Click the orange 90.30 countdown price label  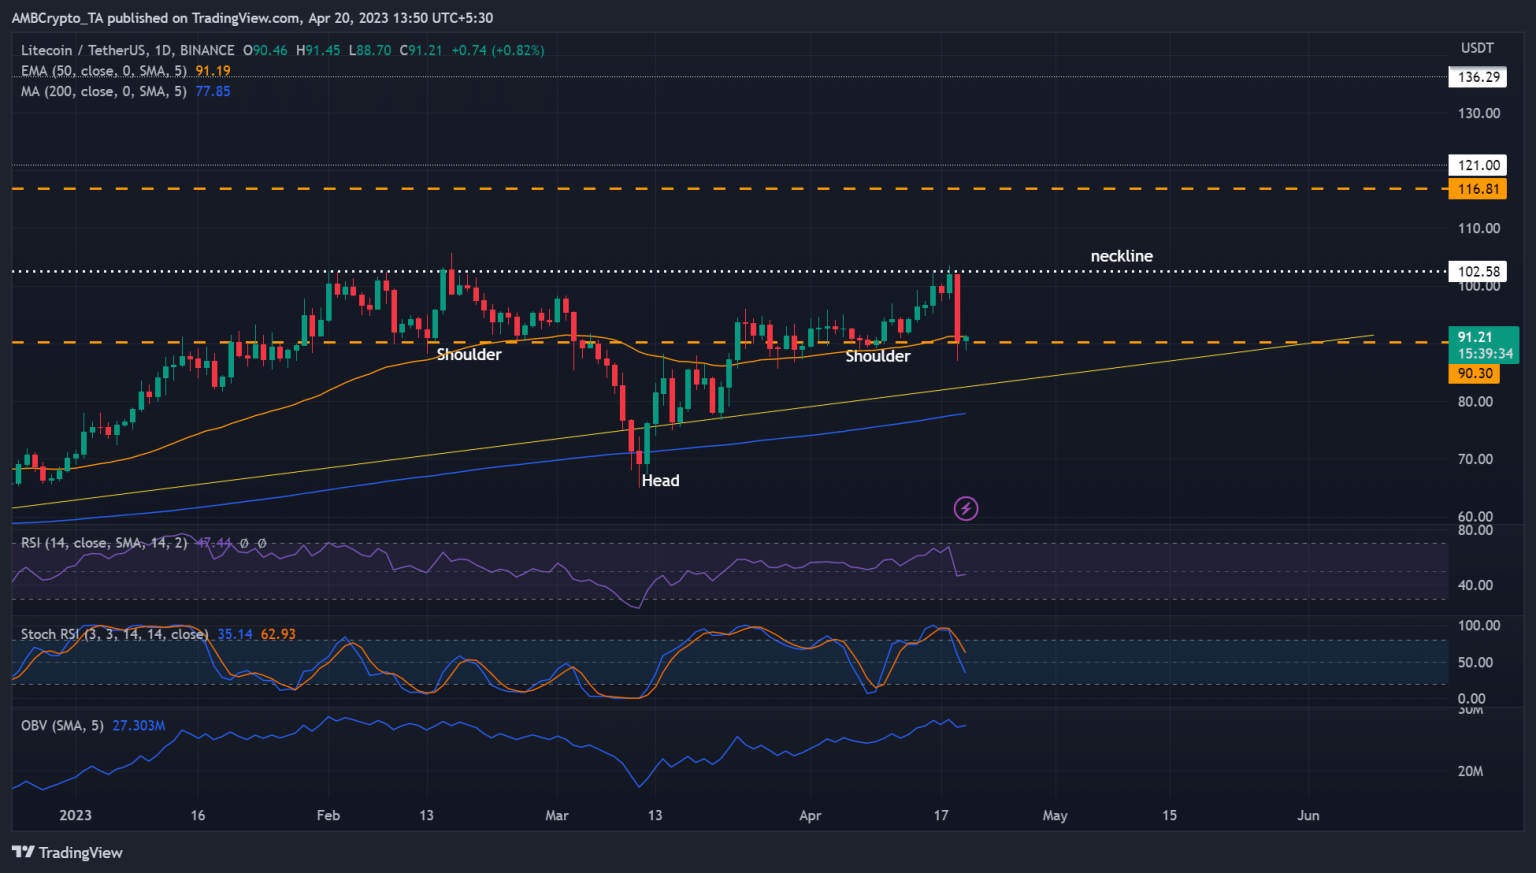pos(1477,372)
